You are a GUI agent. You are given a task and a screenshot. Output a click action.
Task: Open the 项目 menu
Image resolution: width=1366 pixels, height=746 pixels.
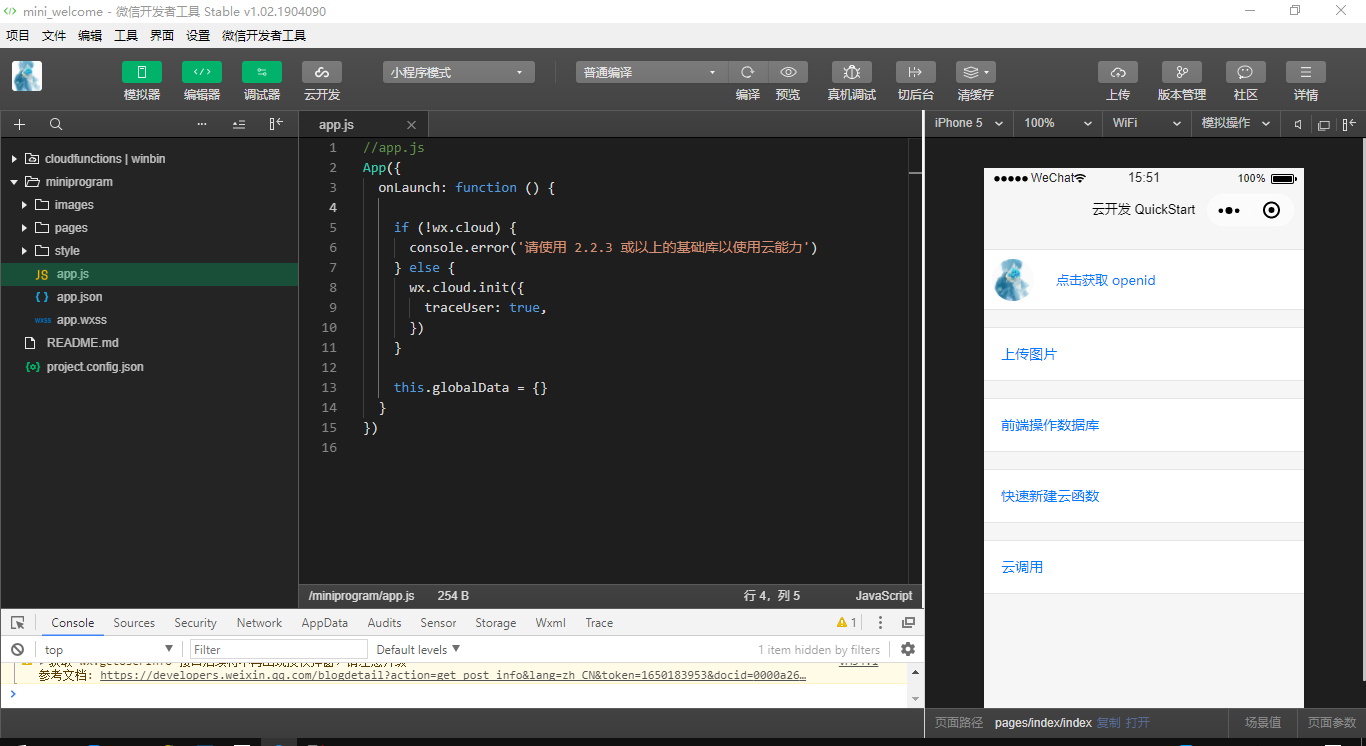tap(18, 36)
